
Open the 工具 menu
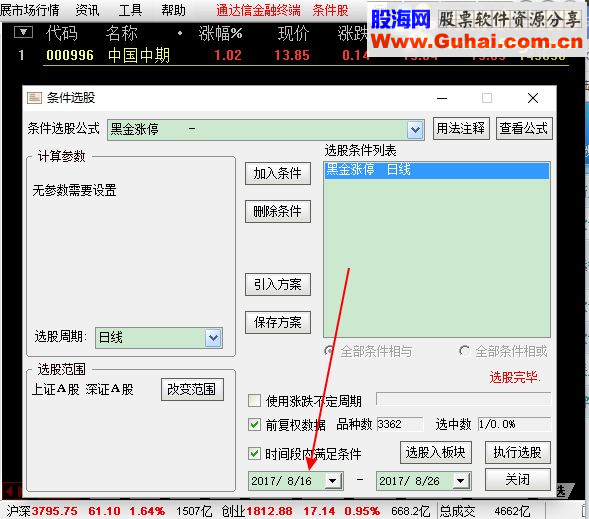(130, 10)
